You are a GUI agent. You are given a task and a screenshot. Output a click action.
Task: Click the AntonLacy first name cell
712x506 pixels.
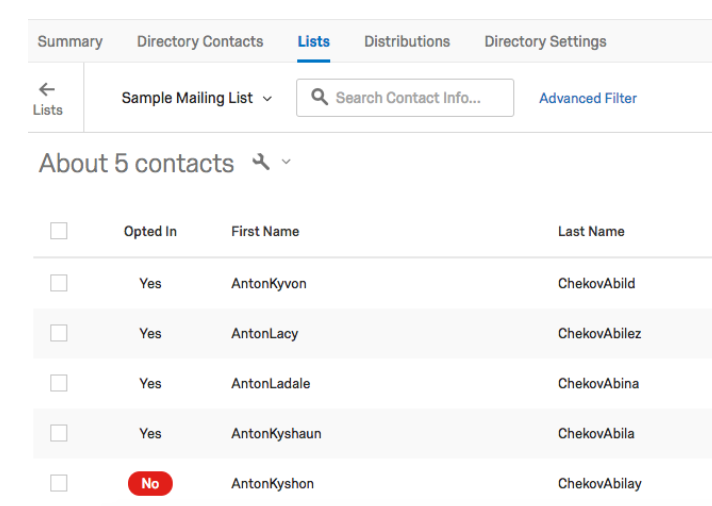265,333
